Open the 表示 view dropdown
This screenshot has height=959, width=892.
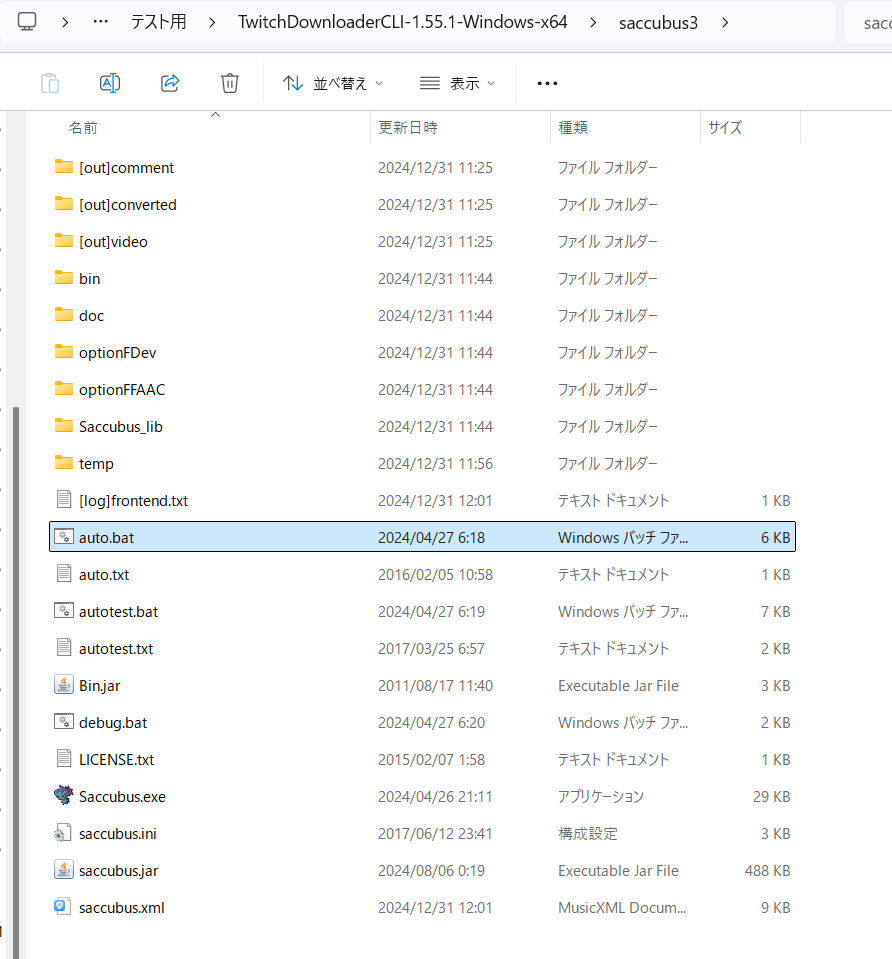coord(457,83)
